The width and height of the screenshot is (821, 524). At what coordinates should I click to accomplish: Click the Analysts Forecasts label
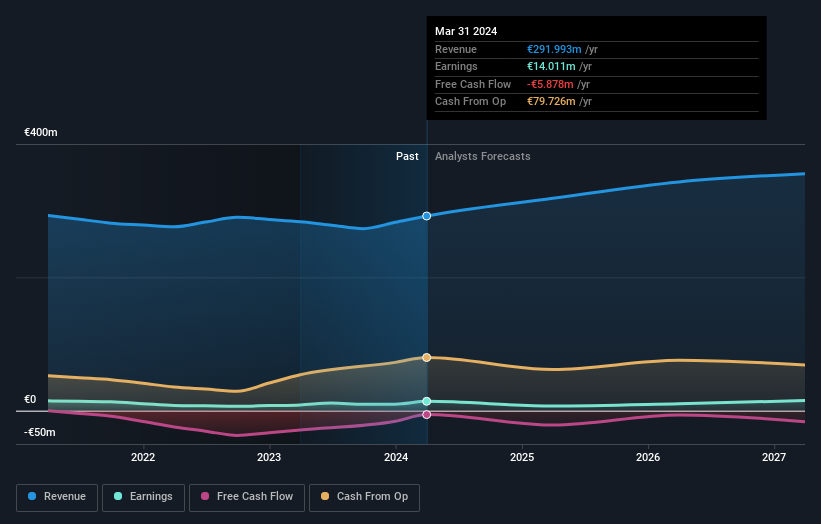click(483, 157)
